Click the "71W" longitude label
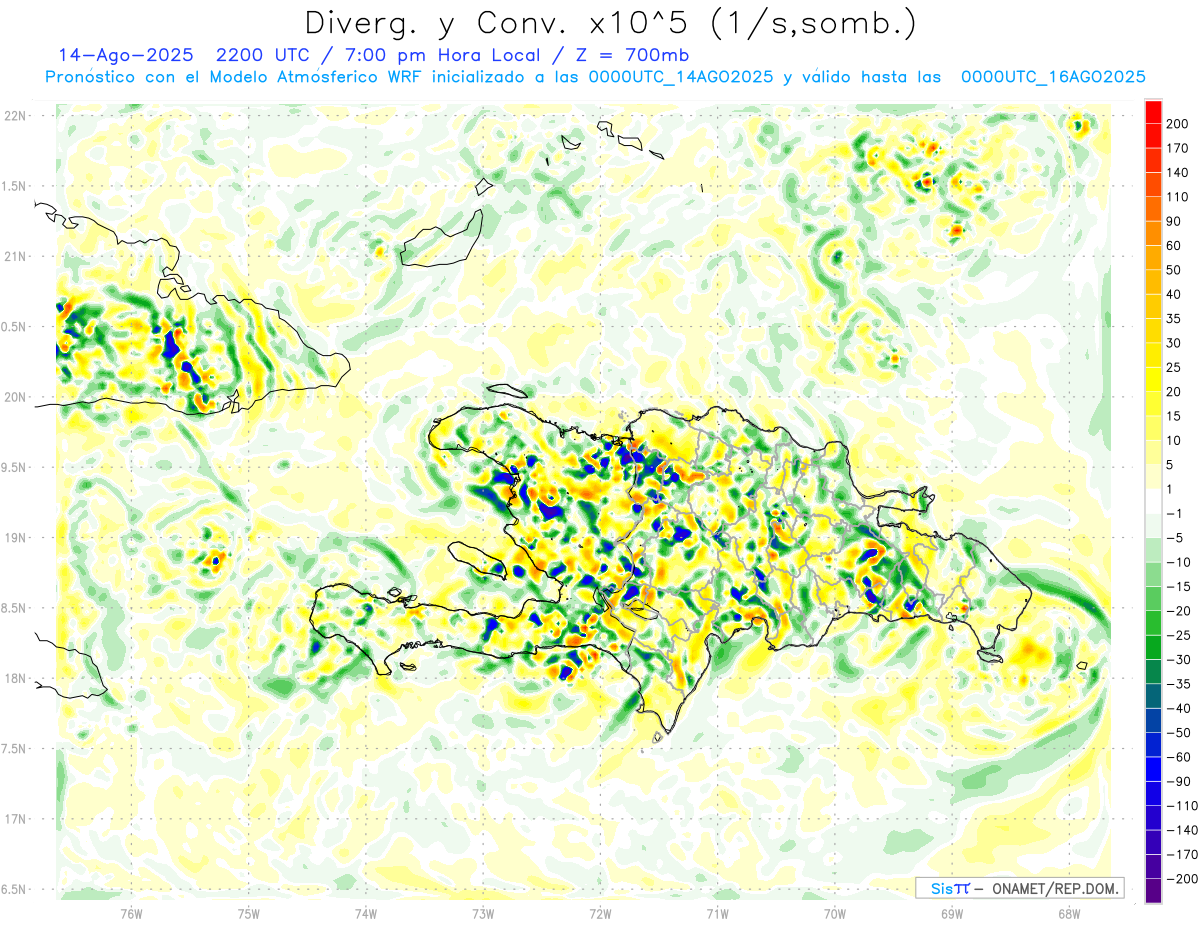Image resolution: width=1200 pixels, height=927 pixels. 717,913
